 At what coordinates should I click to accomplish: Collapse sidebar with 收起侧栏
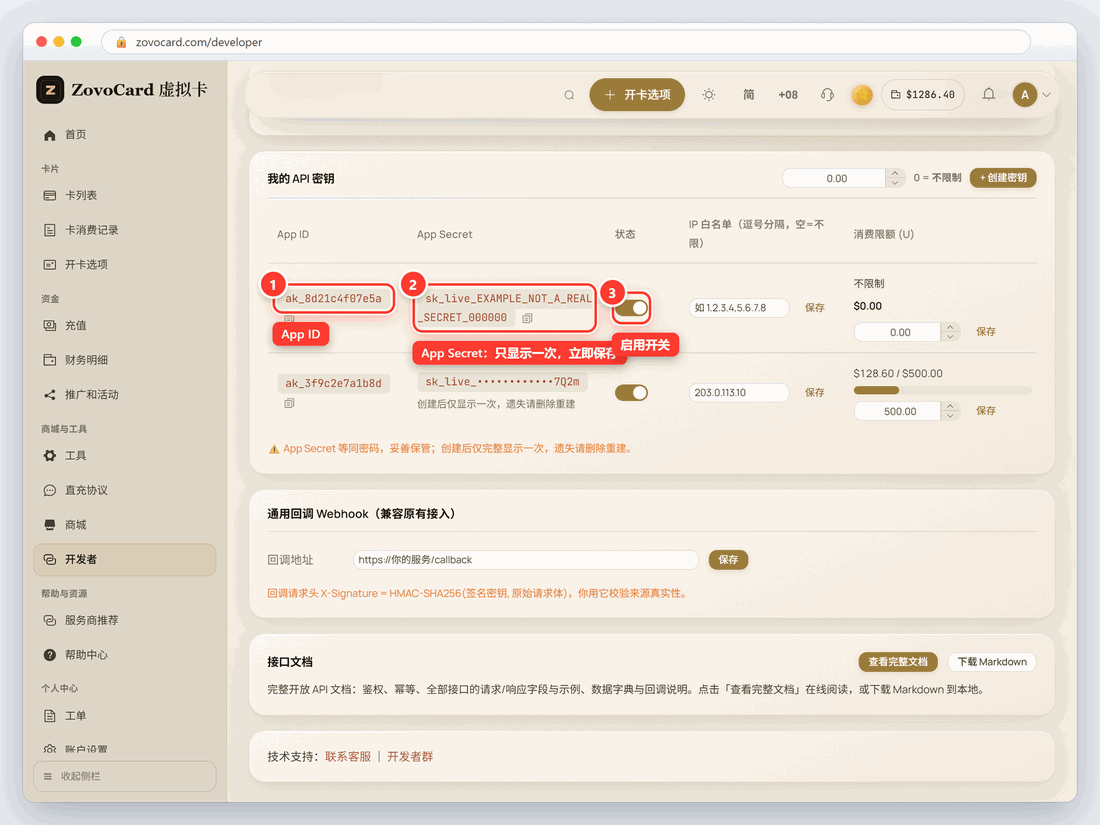(124, 776)
